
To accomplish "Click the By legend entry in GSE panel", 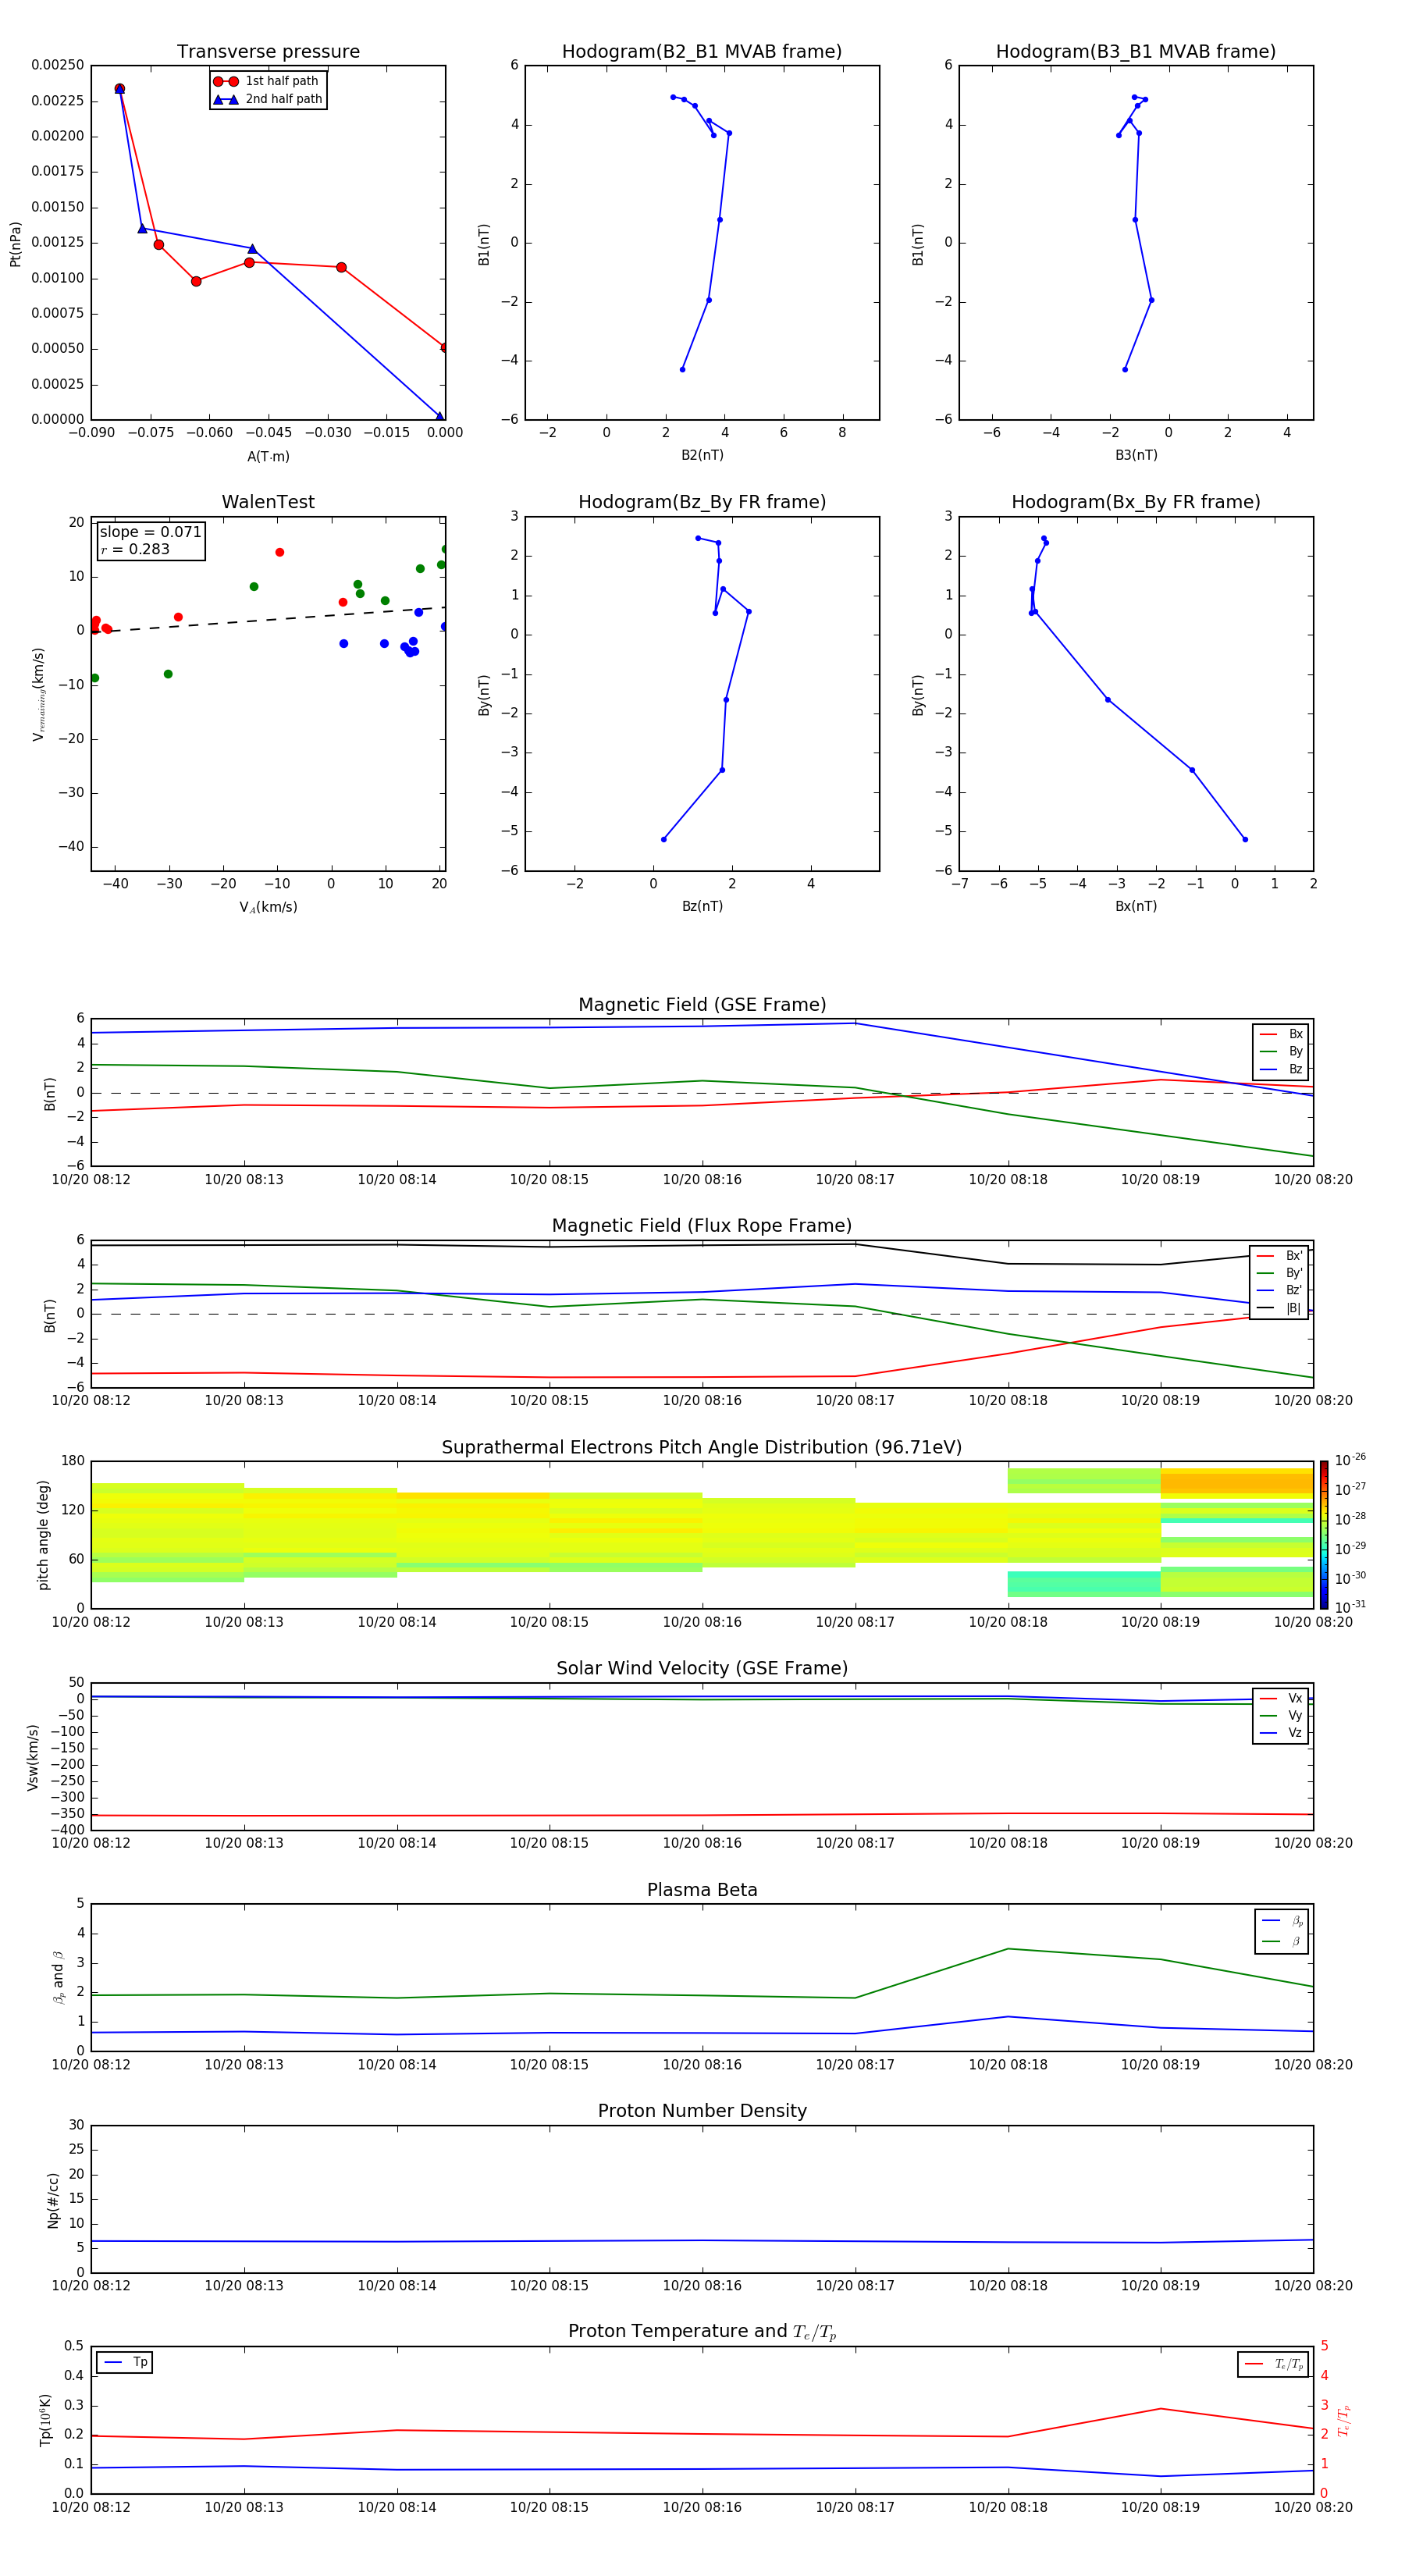I will [1281, 1052].
